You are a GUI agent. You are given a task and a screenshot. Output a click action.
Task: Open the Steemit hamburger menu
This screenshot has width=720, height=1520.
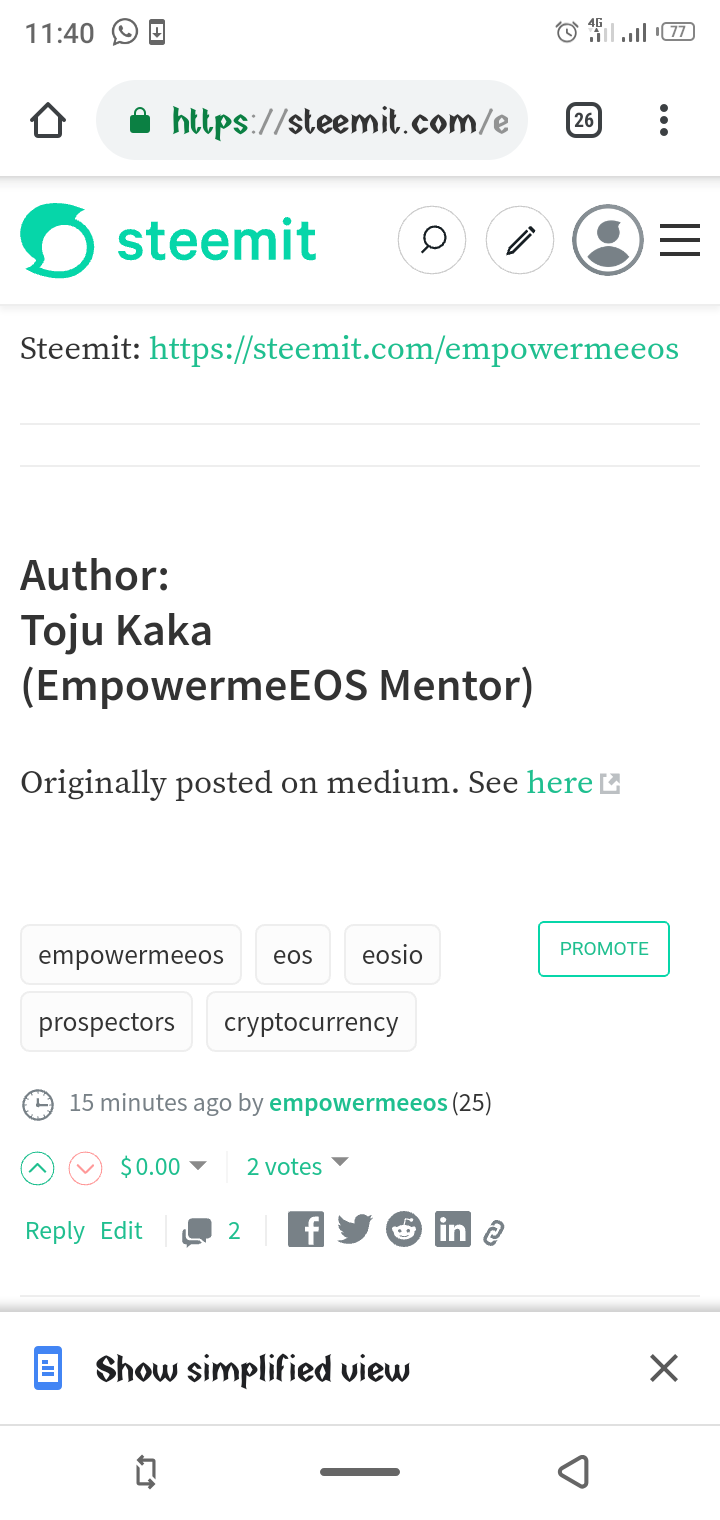coord(680,240)
